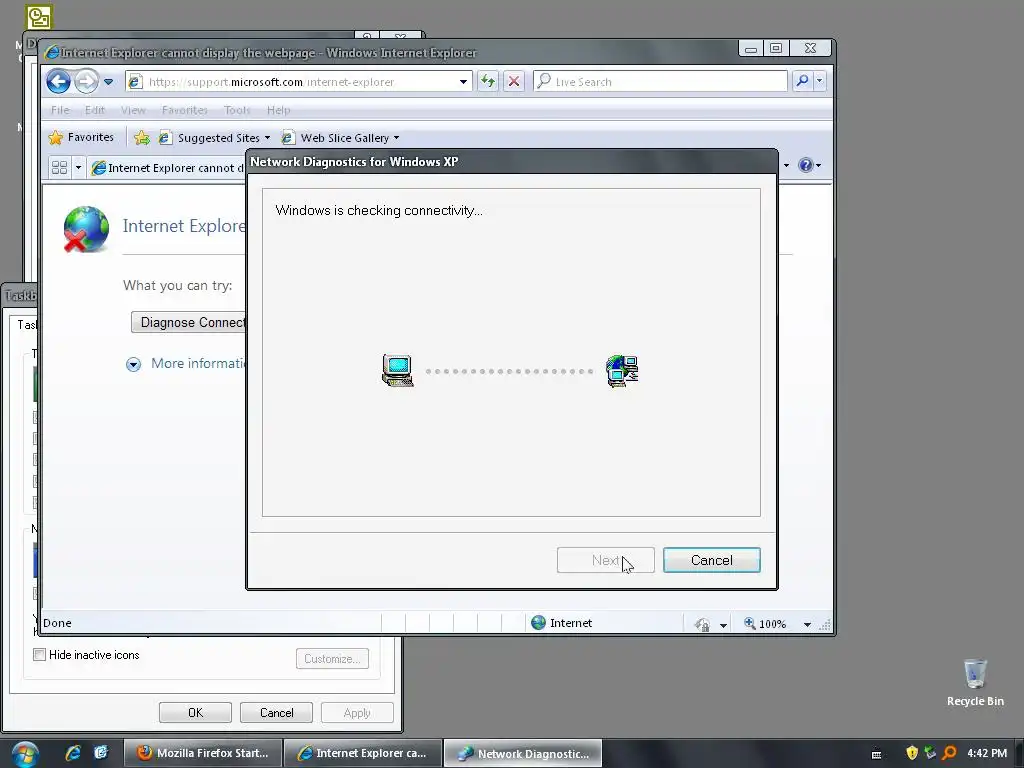Click inside the Live Search box

pyautogui.click(x=661, y=82)
